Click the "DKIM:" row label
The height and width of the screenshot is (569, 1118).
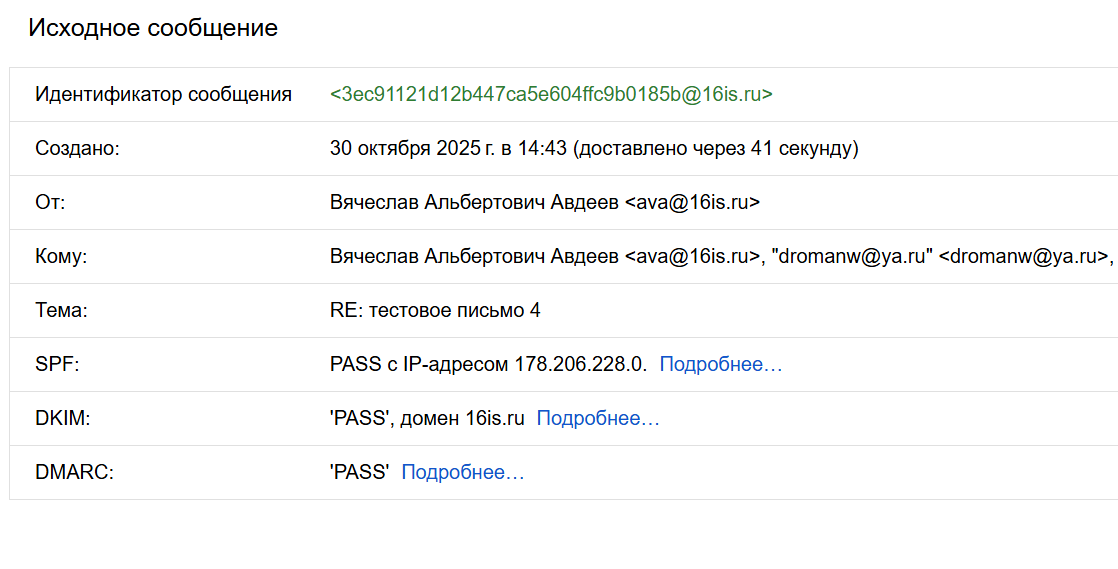pyautogui.click(x=63, y=418)
